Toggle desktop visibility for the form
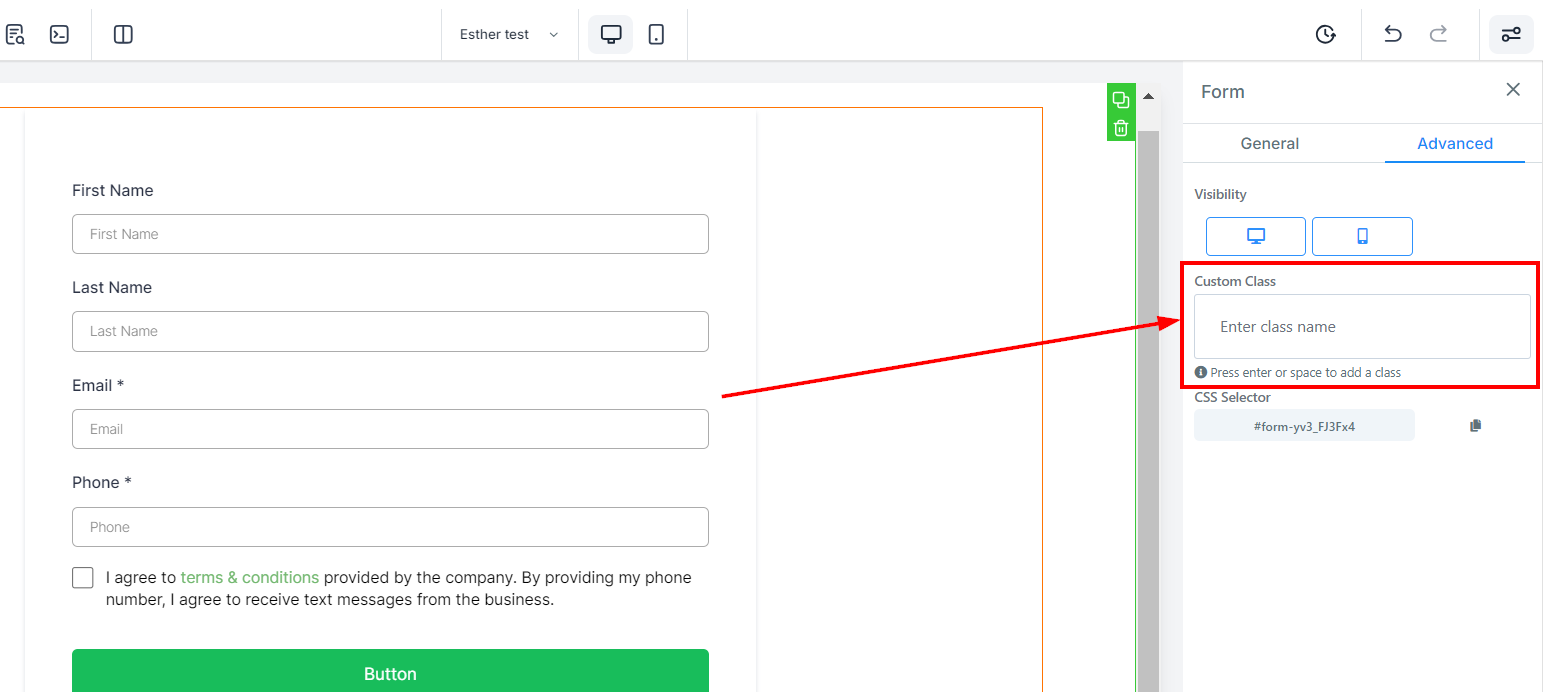The image size is (1543, 692). (1256, 236)
